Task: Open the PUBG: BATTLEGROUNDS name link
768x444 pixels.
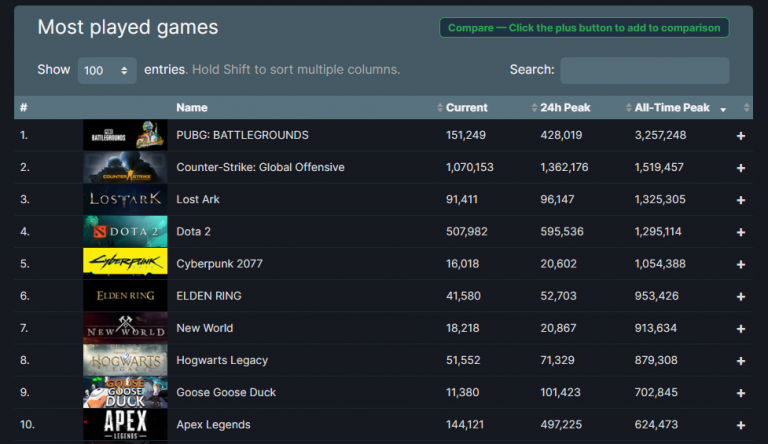Action: [242, 135]
